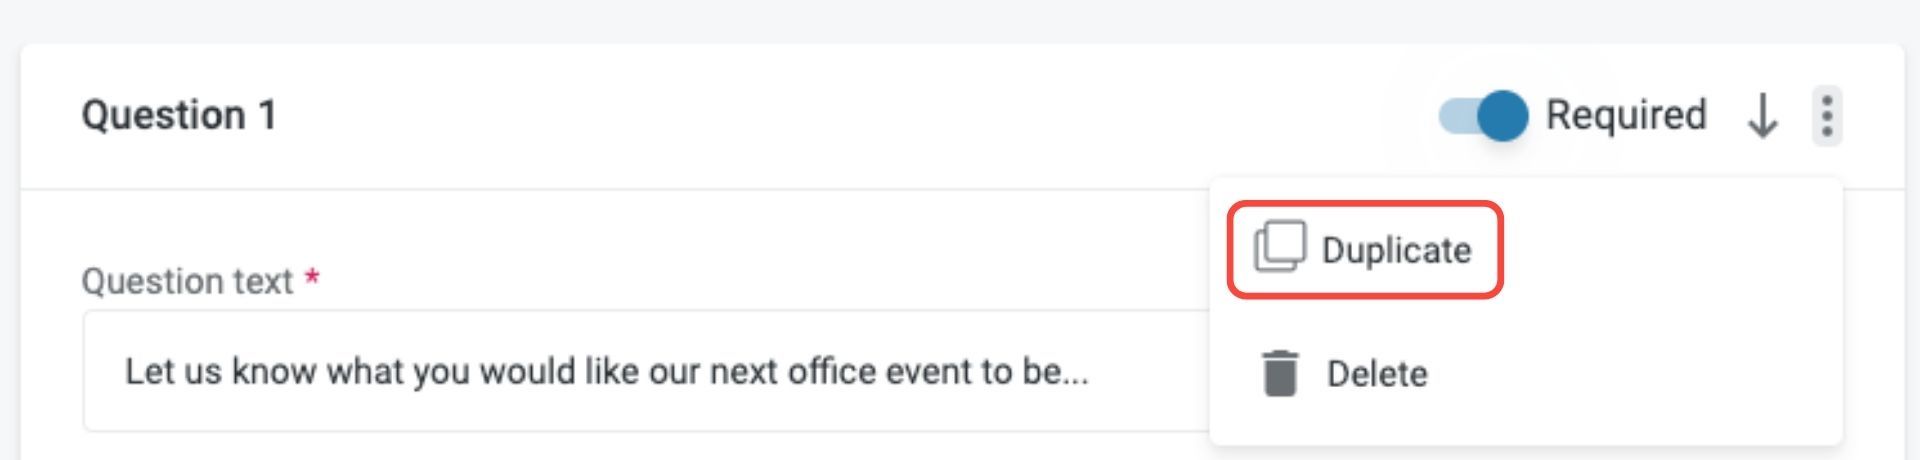Click the Question text field label
The width and height of the screenshot is (1920, 460).
pos(187,282)
